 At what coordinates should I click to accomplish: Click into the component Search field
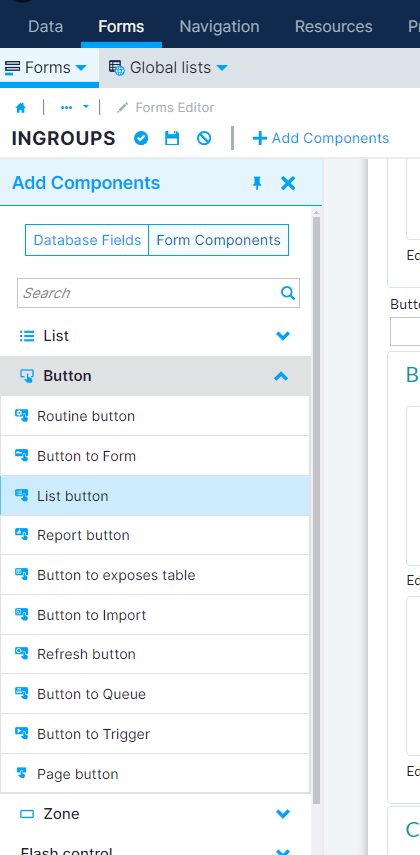coord(149,293)
